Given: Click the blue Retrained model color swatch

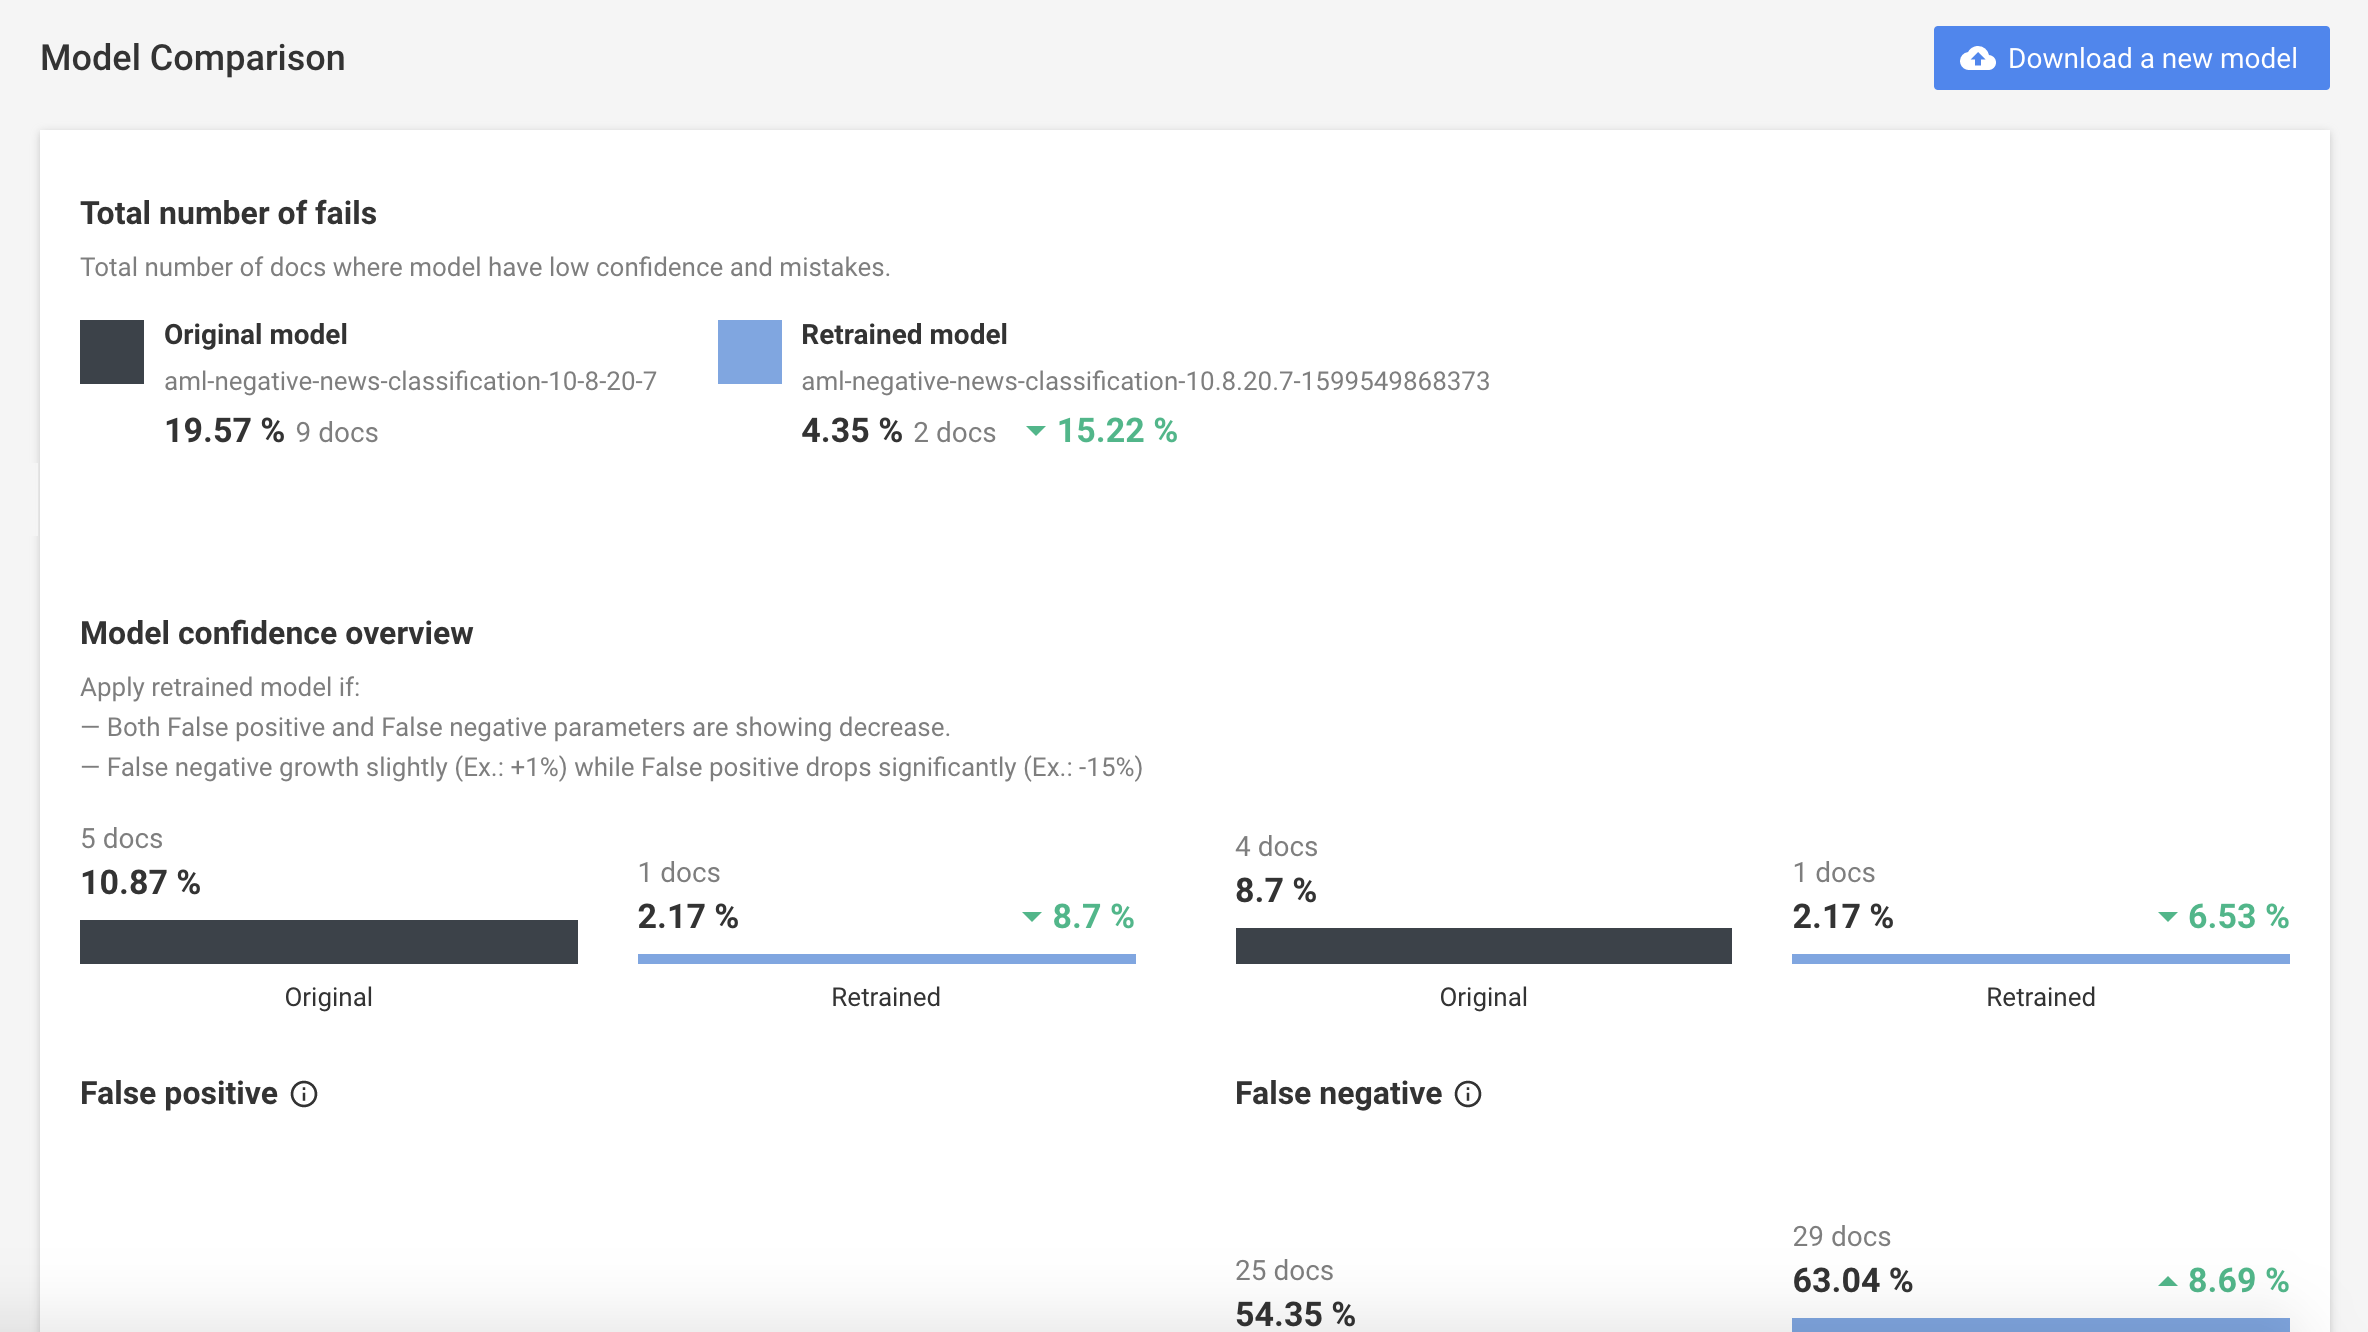Looking at the screenshot, I should [750, 352].
